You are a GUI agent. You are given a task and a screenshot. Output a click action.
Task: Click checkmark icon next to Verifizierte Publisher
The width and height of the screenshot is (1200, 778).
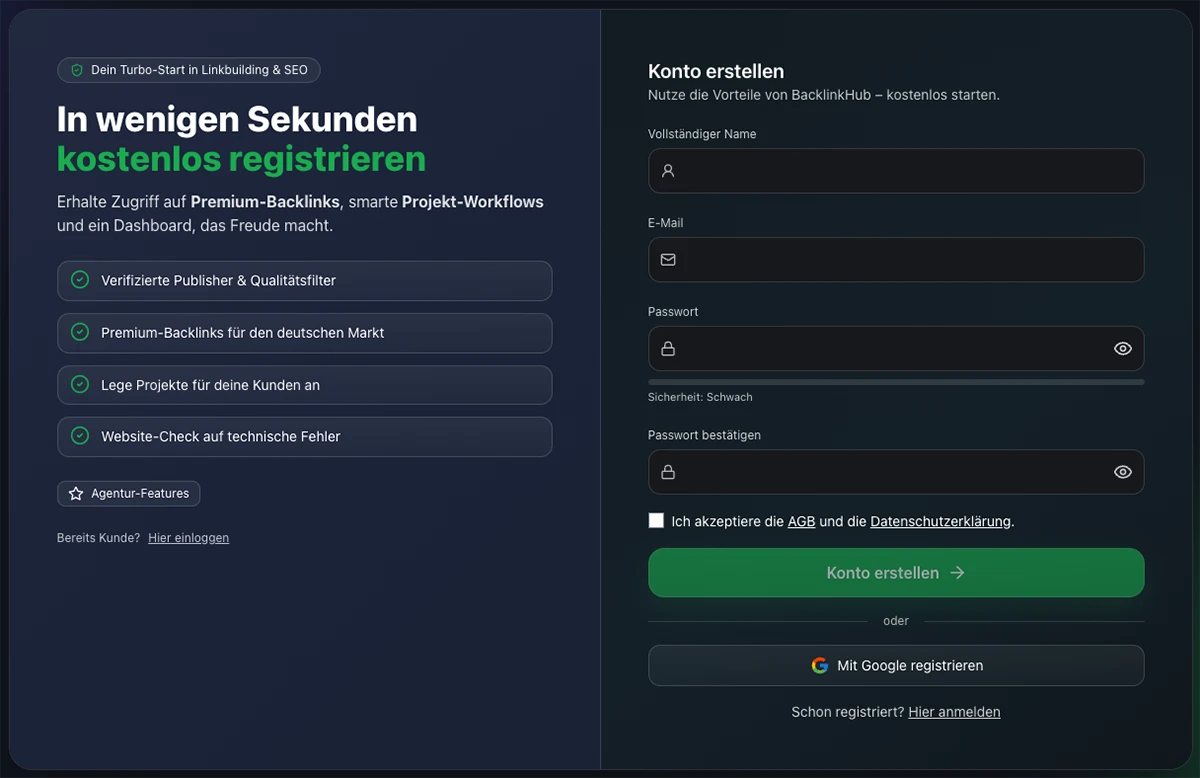[80, 280]
